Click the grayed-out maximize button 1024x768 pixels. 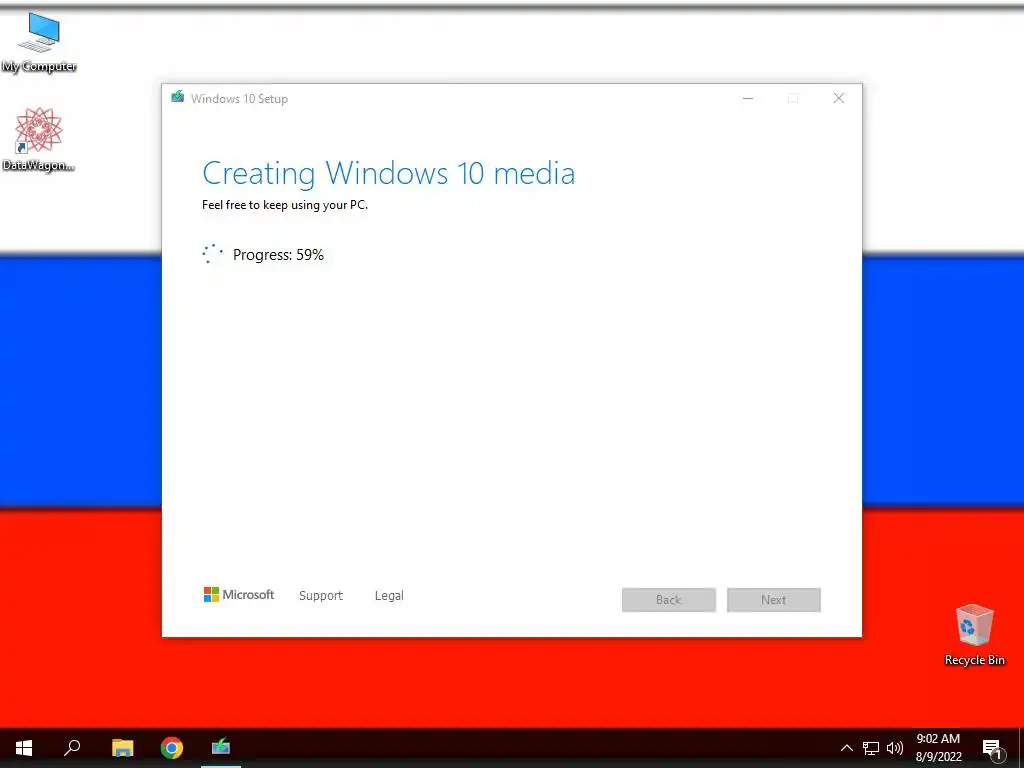click(793, 99)
